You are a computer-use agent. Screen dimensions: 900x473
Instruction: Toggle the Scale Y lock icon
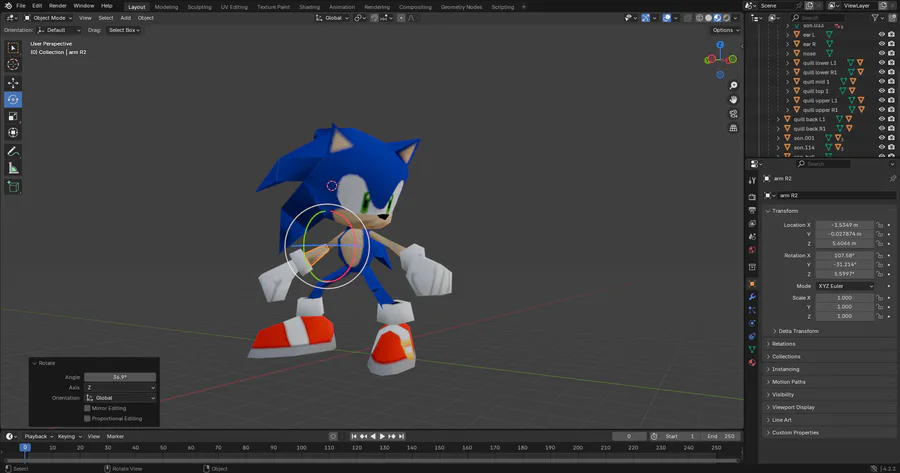pyautogui.click(x=880, y=307)
